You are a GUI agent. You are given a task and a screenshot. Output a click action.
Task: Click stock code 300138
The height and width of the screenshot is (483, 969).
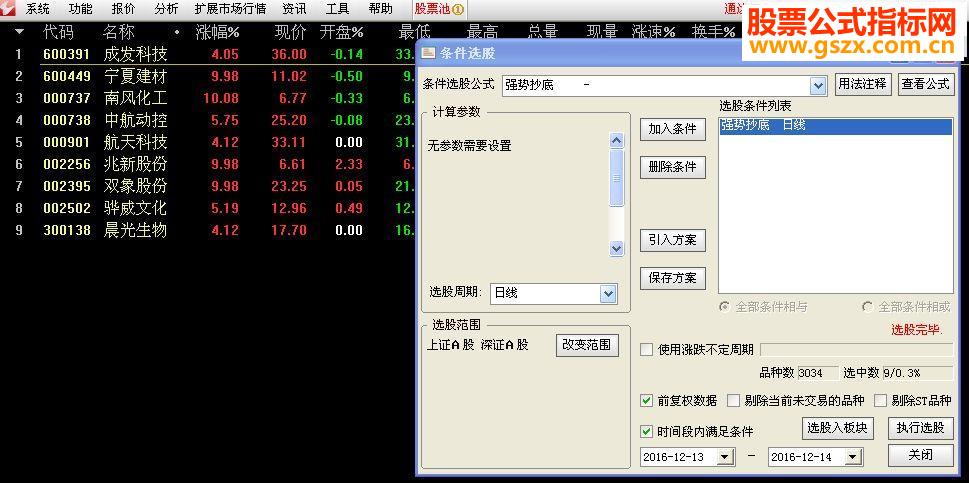click(x=67, y=230)
